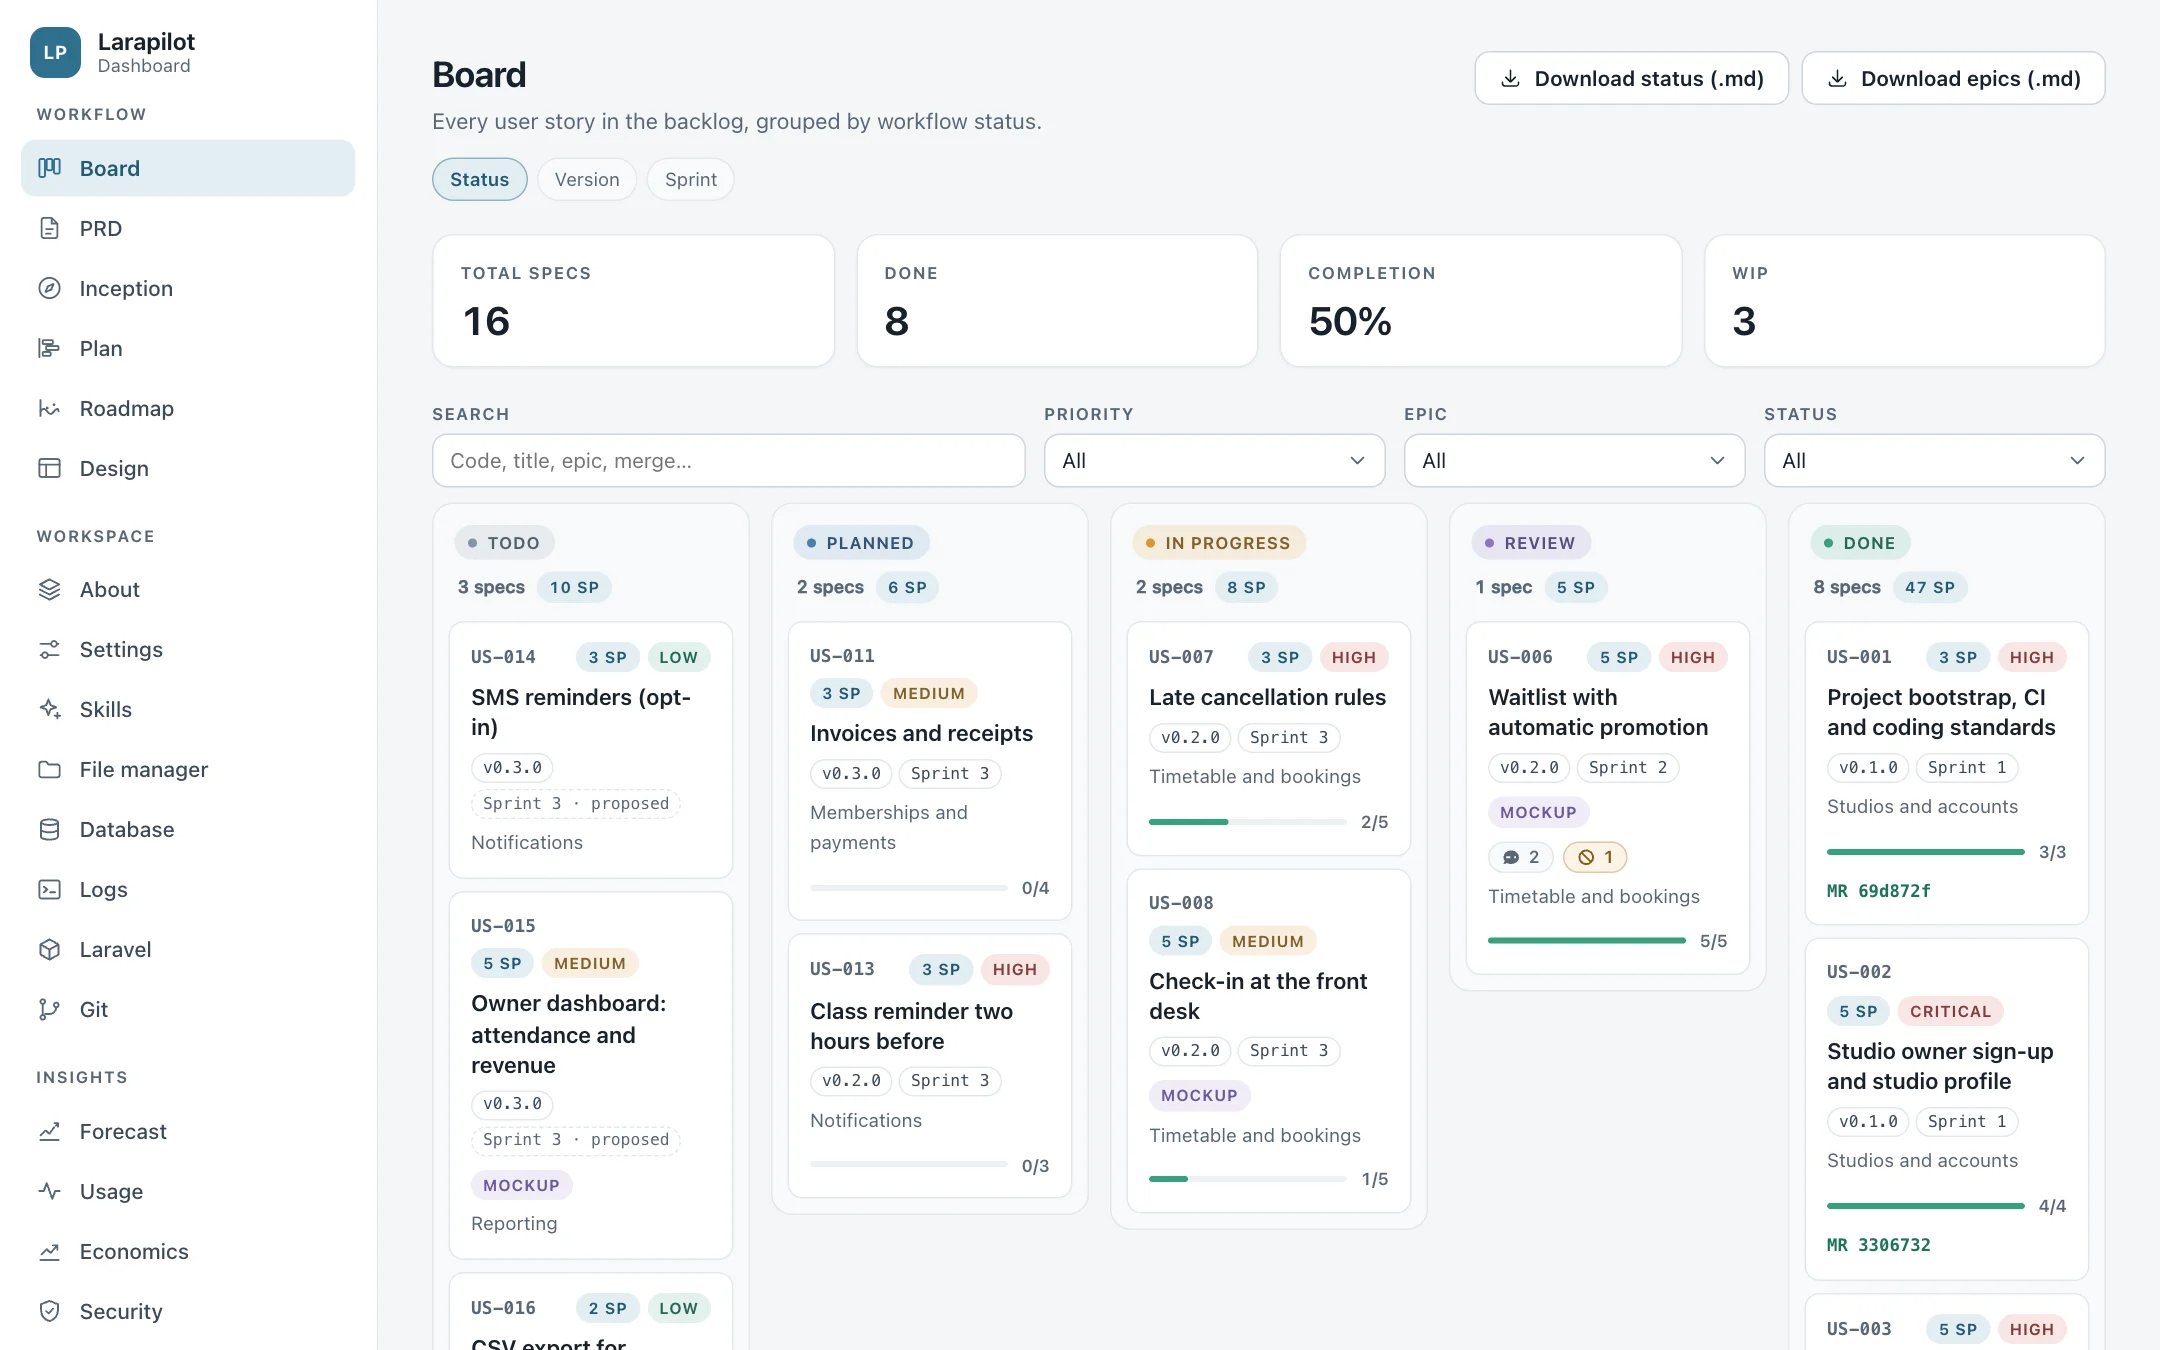
Task: Click MOCKUP tag on US-008 card
Action: 1200,1095
